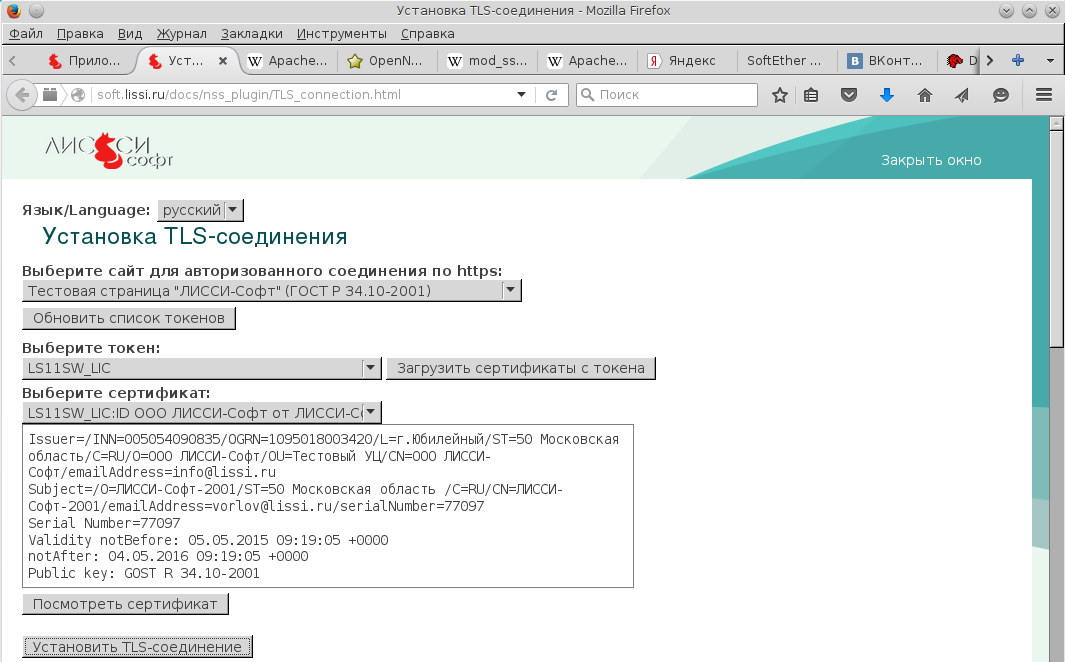
Task: Click the Поиск search field
Action: coord(670,95)
